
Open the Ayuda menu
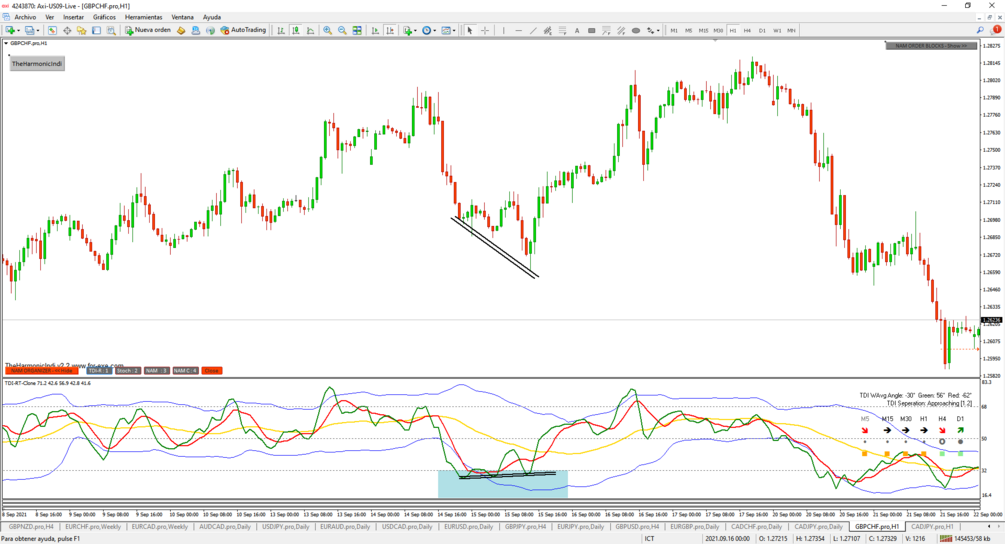pyautogui.click(x=212, y=17)
